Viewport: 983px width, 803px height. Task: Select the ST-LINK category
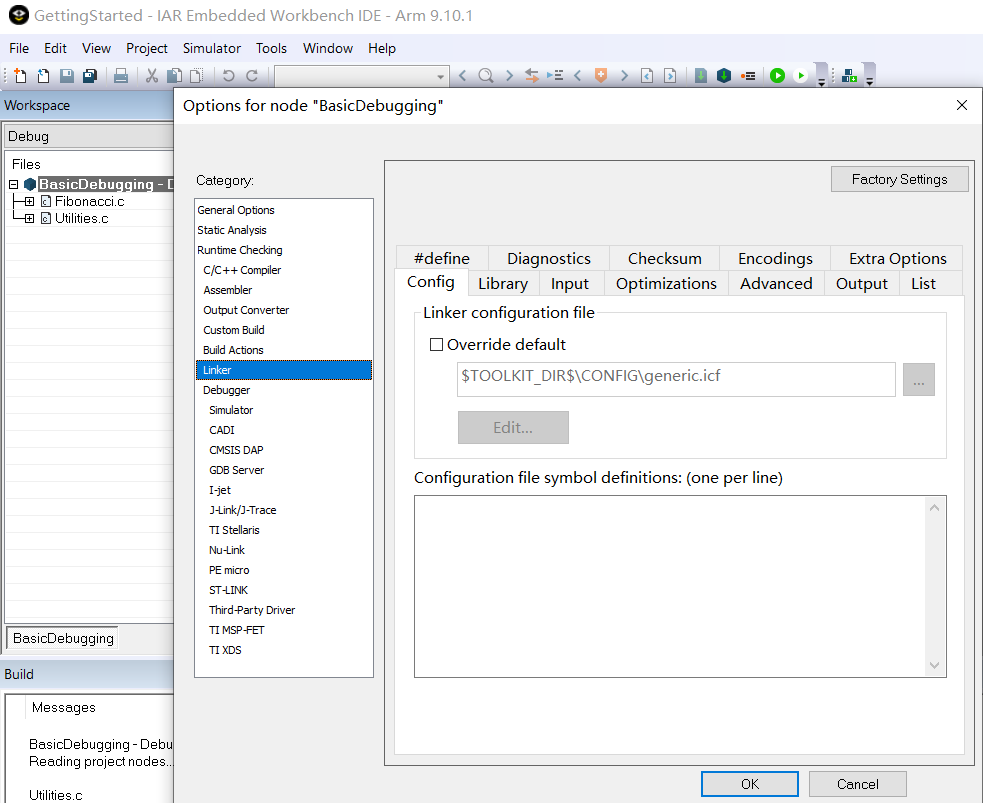(x=228, y=590)
